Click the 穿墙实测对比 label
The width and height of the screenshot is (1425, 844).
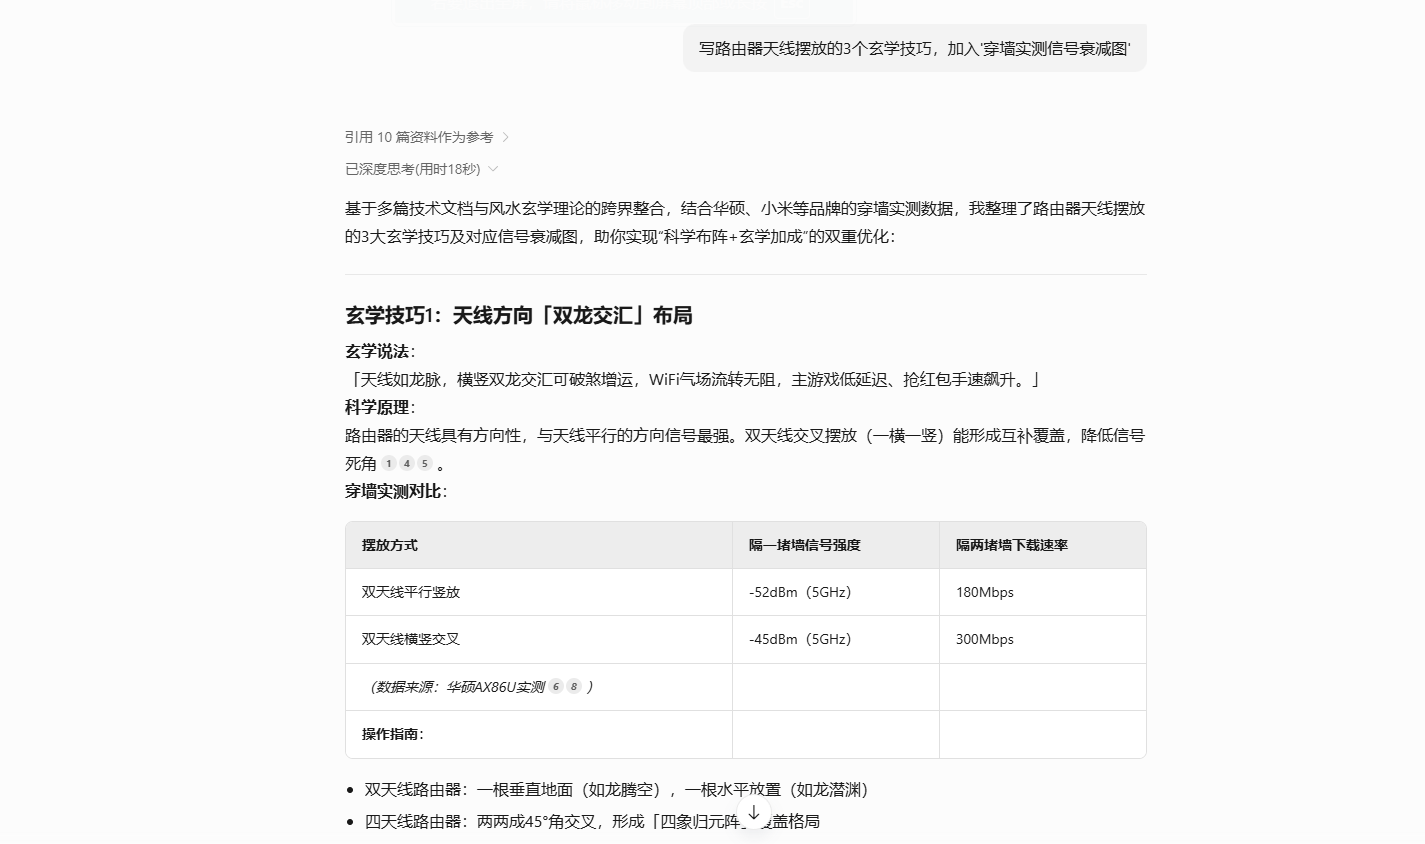pos(396,491)
